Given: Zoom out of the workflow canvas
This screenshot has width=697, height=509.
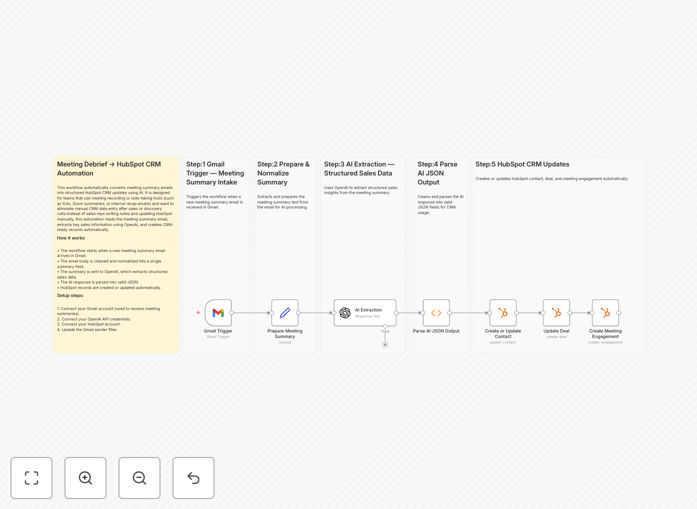Looking at the screenshot, I should pyautogui.click(x=139, y=478).
